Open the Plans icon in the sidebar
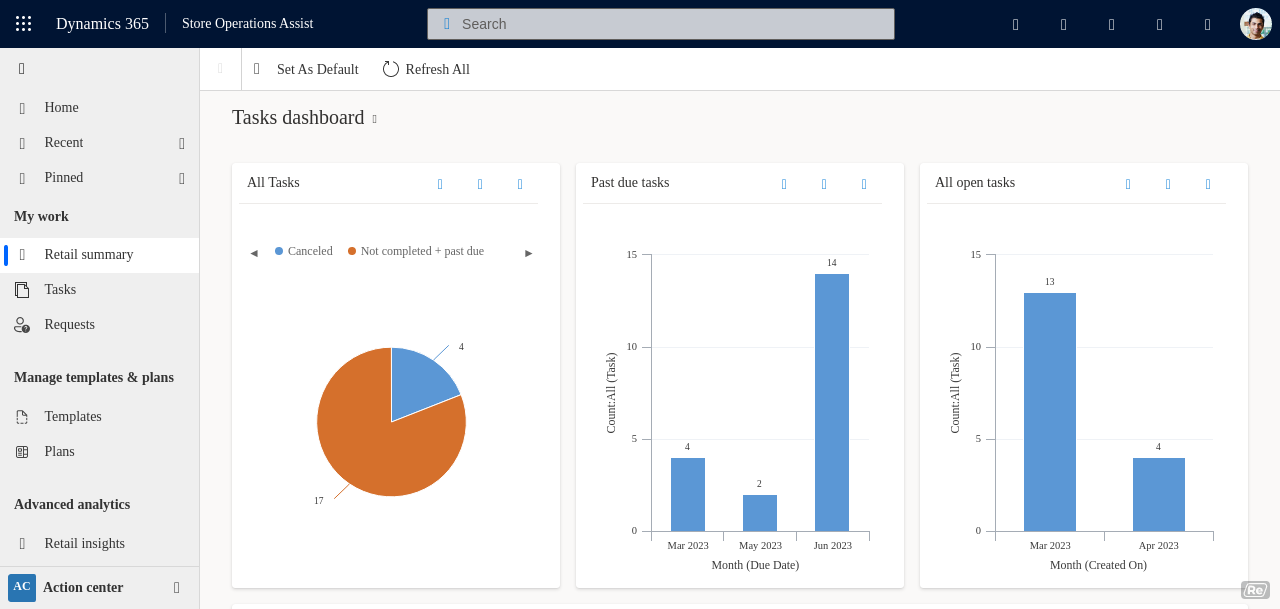The width and height of the screenshot is (1280, 609). [22, 451]
